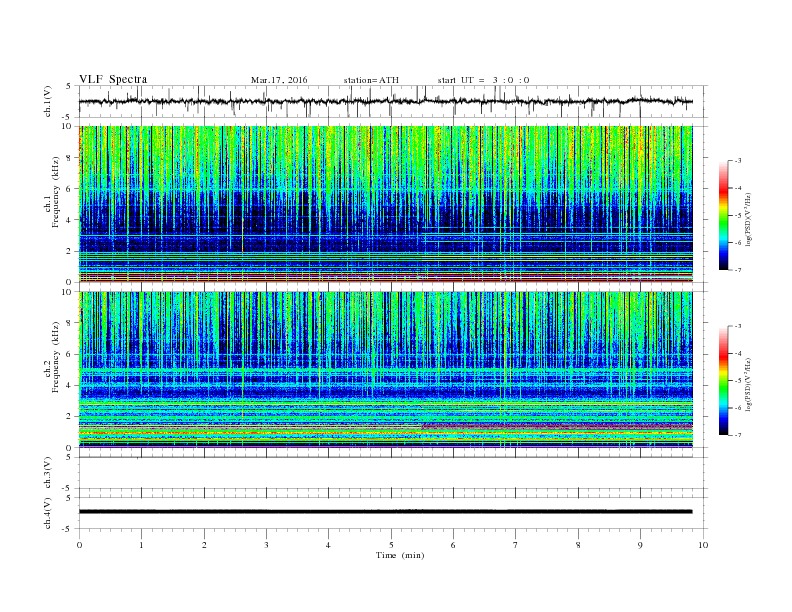The image size is (792, 612).
Task: Click the "2" kHz tick of ch.2 spectrogram
Action: pos(69,417)
